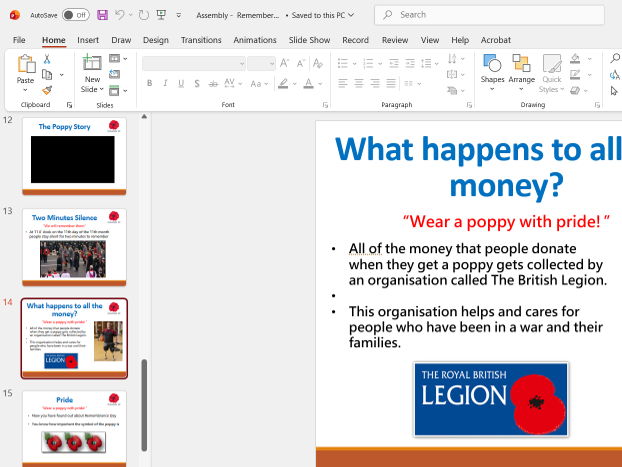This screenshot has width=622, height=467.
Task: Click Increase List Level icon
Action: pos(410,63)
